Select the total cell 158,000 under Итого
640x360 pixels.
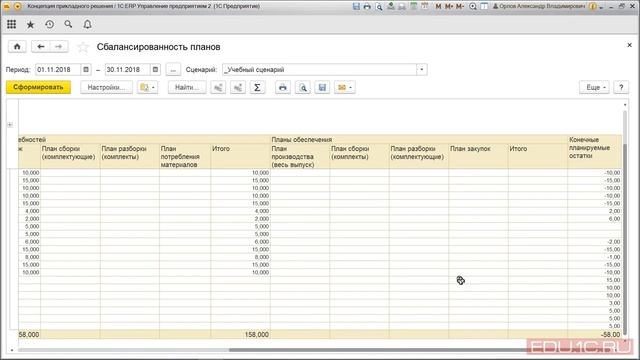click(240, 334)
